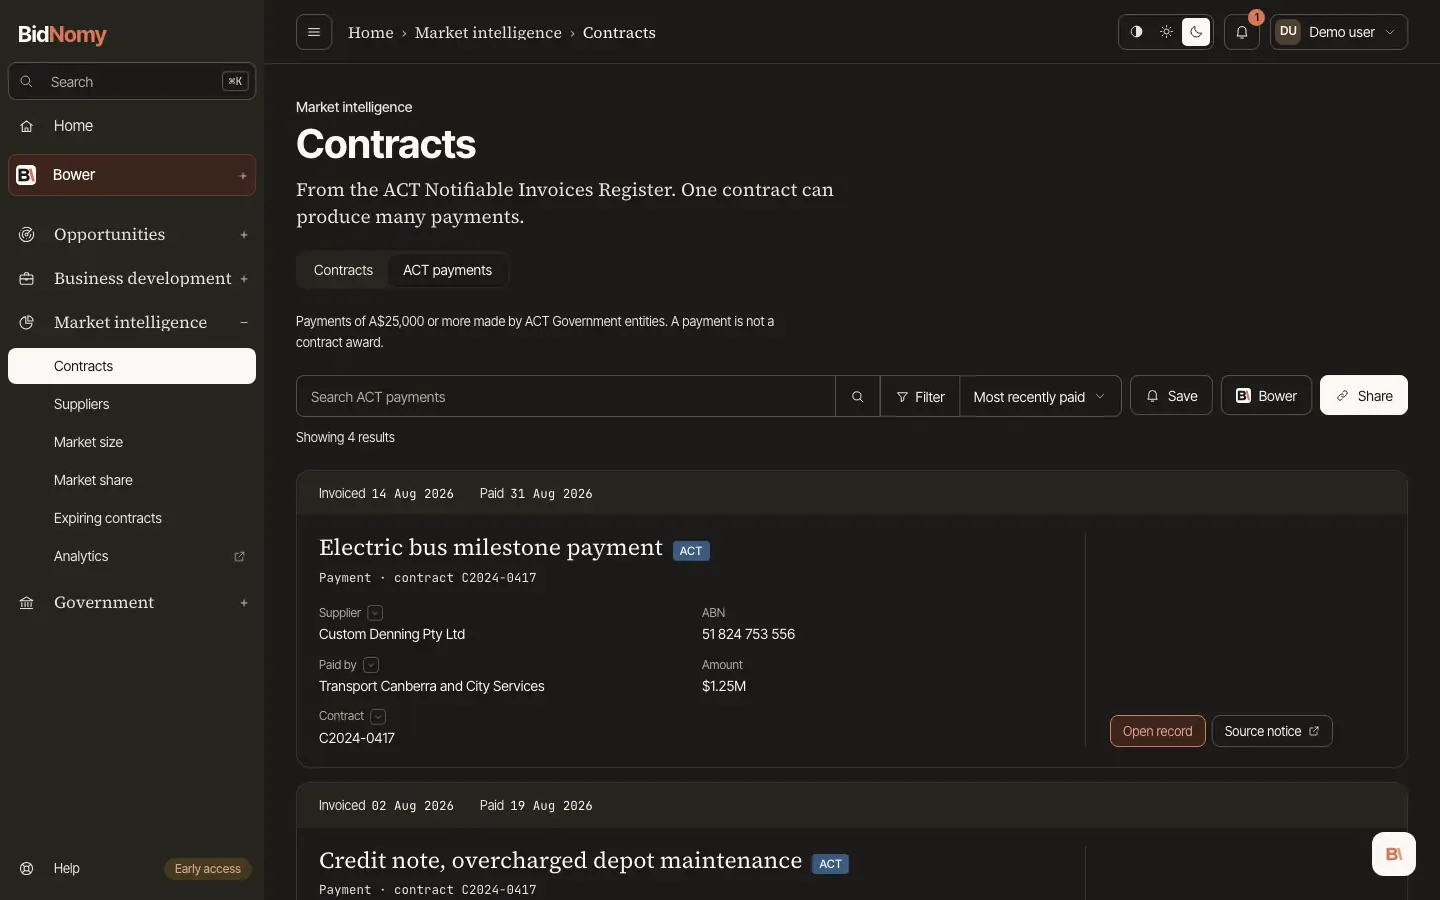Click the BidNomy logo
The width and height of the screenshot is (1440, 900).
click(62, 34)
